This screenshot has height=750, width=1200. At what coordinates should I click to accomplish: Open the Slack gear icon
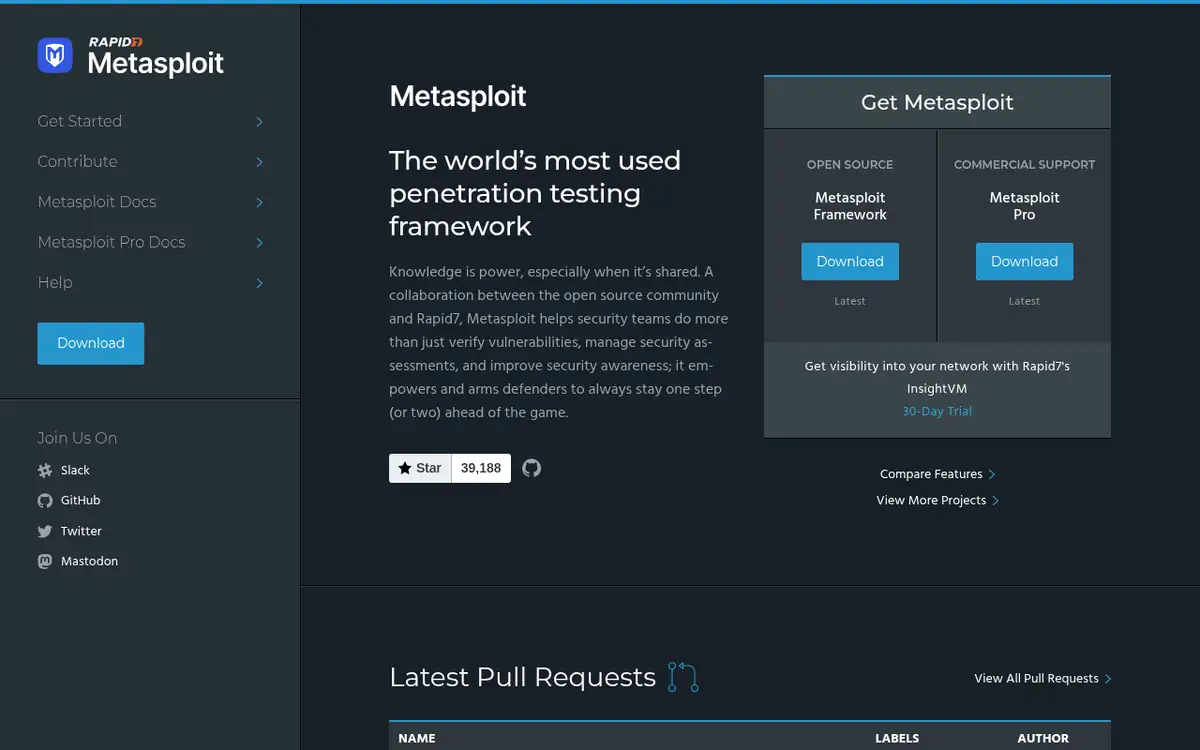click(x=45, y=470)
